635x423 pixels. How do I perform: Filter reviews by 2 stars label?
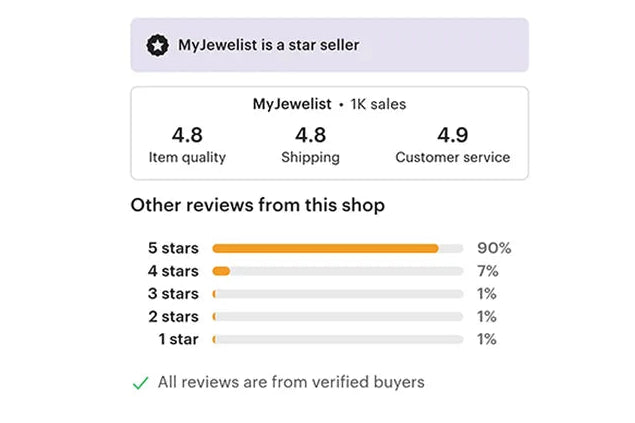(173, 317)
